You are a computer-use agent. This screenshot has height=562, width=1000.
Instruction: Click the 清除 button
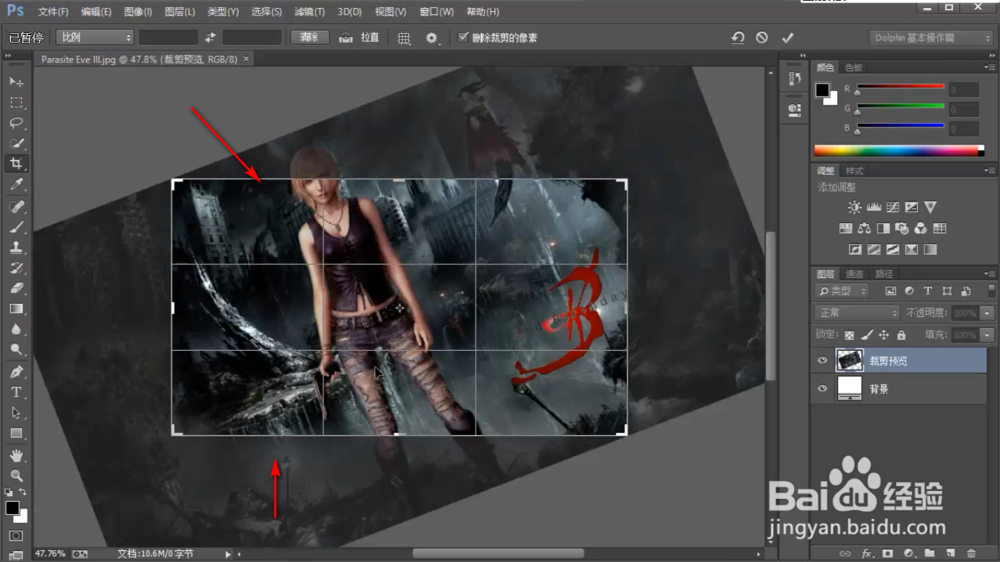[x=309, y=38]
